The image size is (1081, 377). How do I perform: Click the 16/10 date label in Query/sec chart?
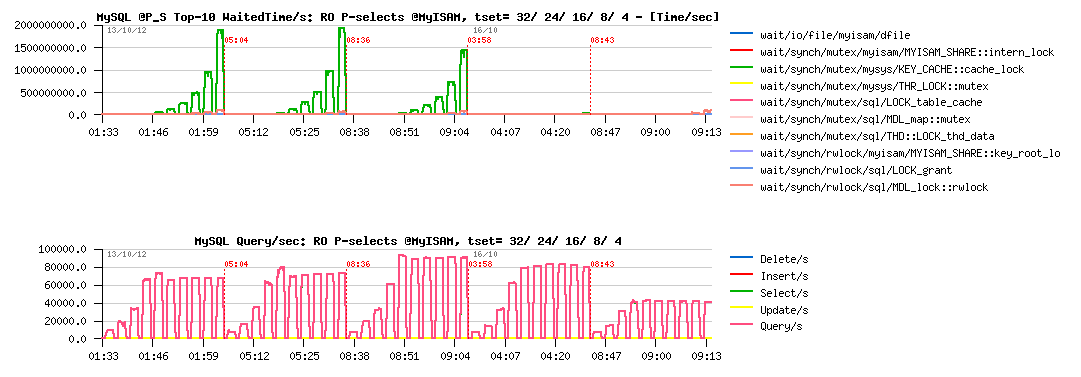click(485, 255)
